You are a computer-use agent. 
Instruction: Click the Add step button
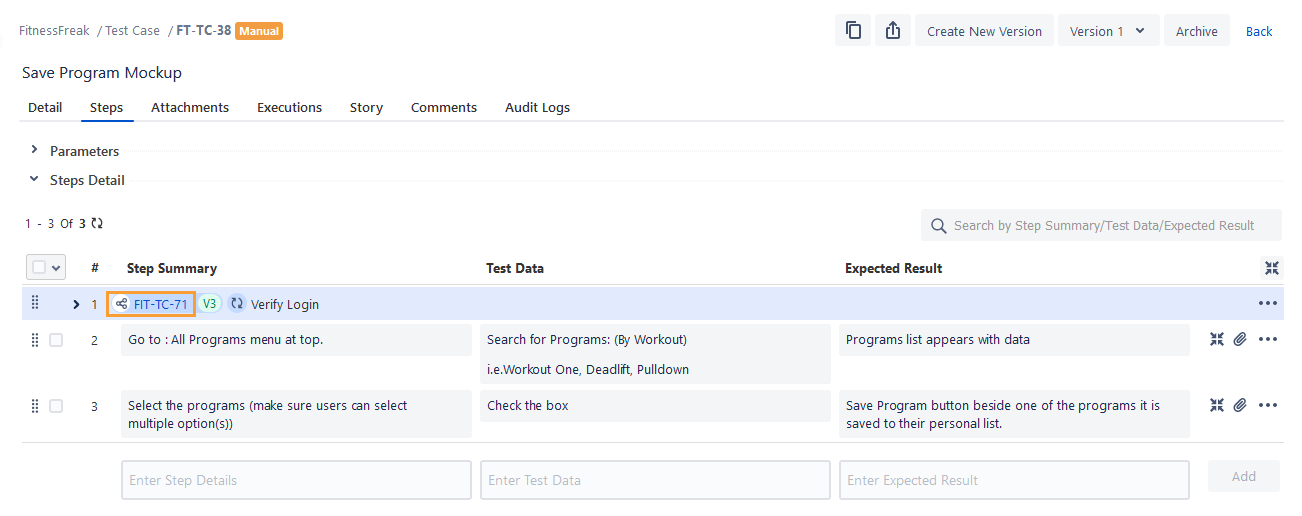1243,476
